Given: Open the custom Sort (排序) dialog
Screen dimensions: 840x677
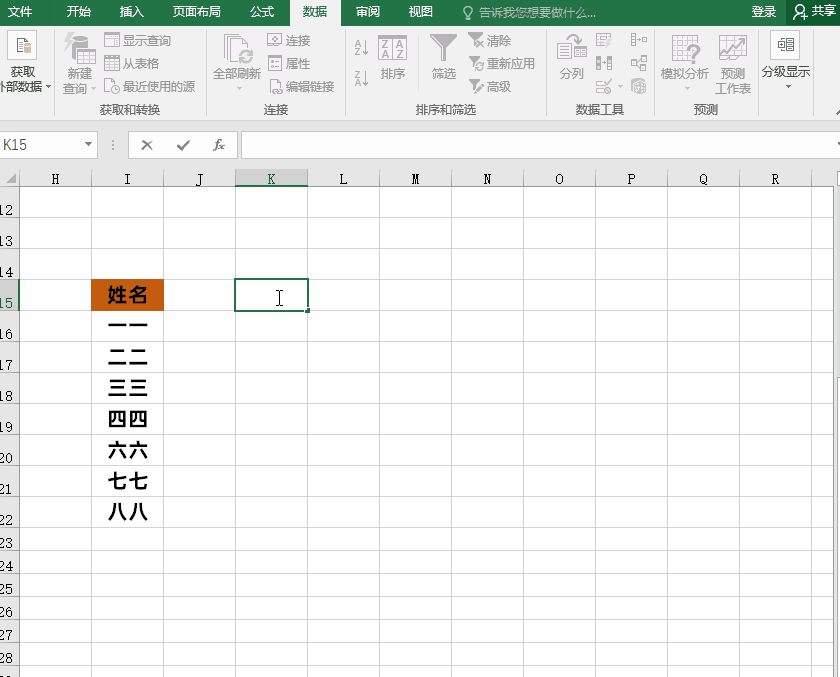Looking at the screenshot, I should coord(392,58).
